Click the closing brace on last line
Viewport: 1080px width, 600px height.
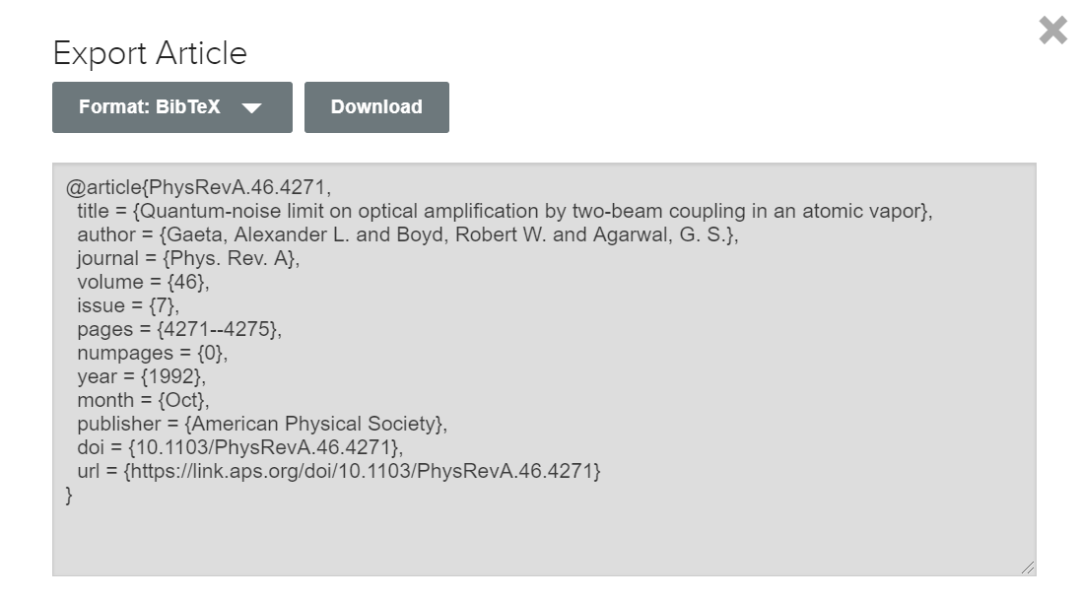click(69, 495)
